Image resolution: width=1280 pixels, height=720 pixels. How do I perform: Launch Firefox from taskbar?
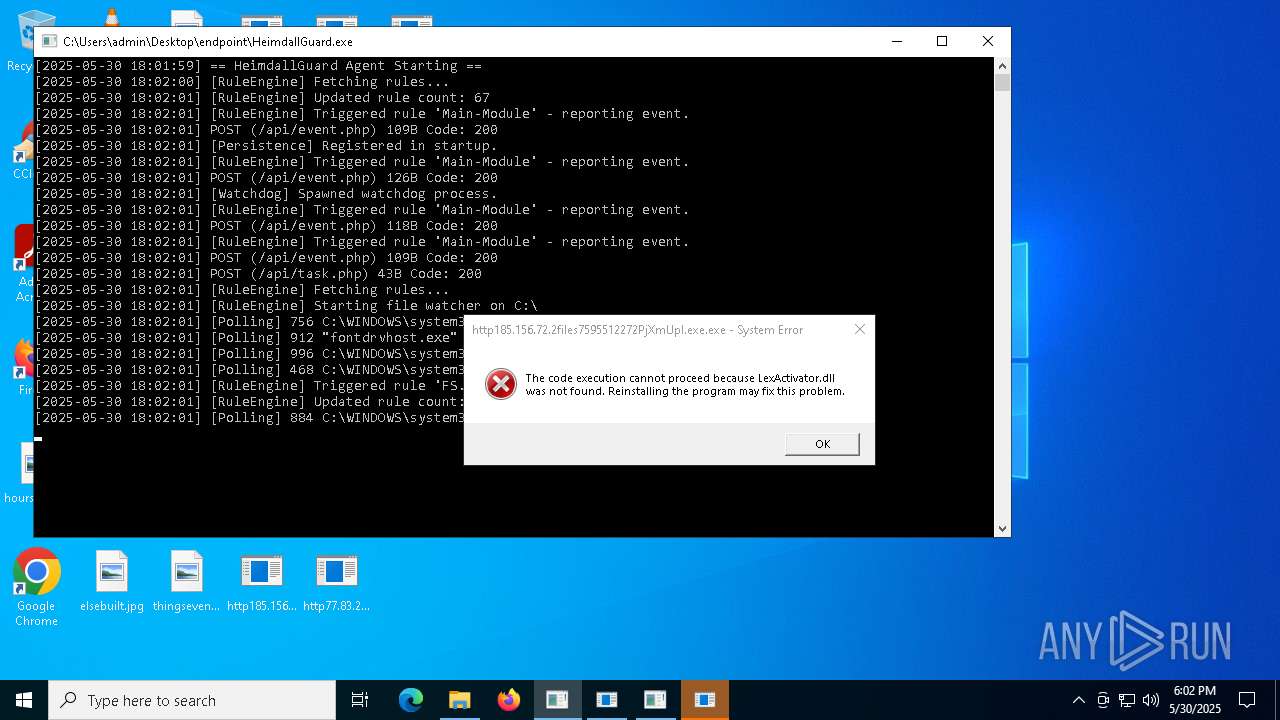click(508, 700)
